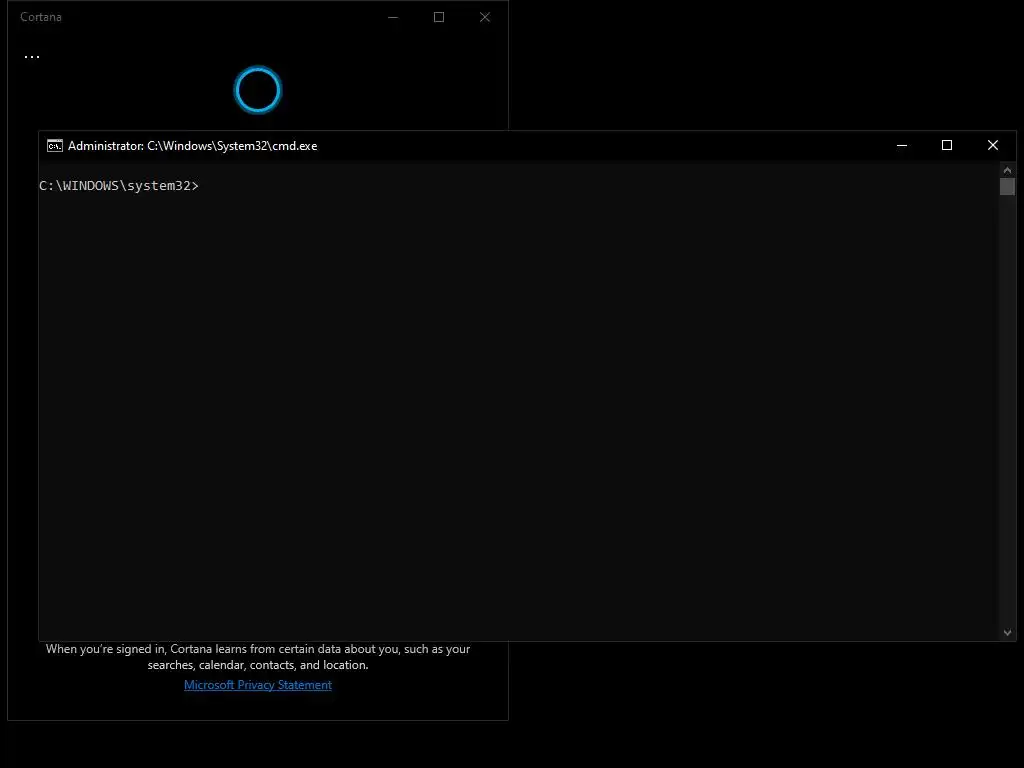
Task: Click the blue Cortana circle logo
Action: (258, 90)
